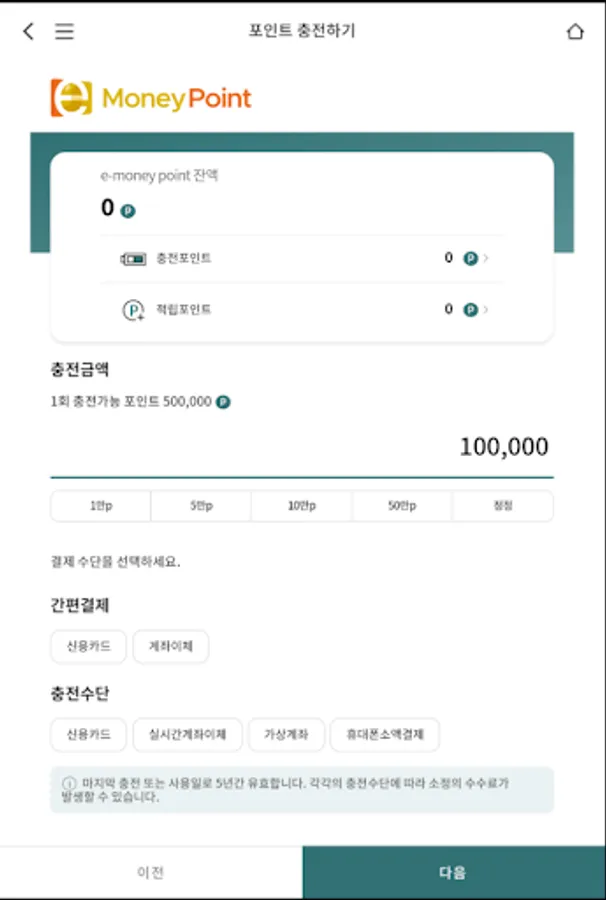The image size is (606, 900).
Task: Click the e-MoneyPoint logo
Action: point(151,98)
